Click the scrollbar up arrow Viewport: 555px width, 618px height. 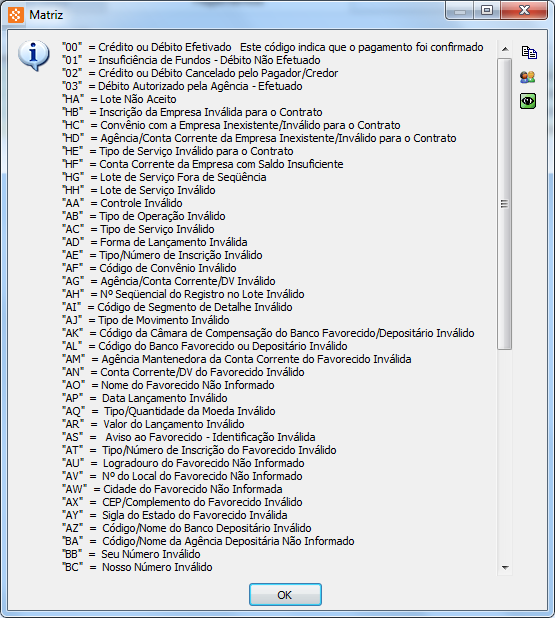(505, 49)
